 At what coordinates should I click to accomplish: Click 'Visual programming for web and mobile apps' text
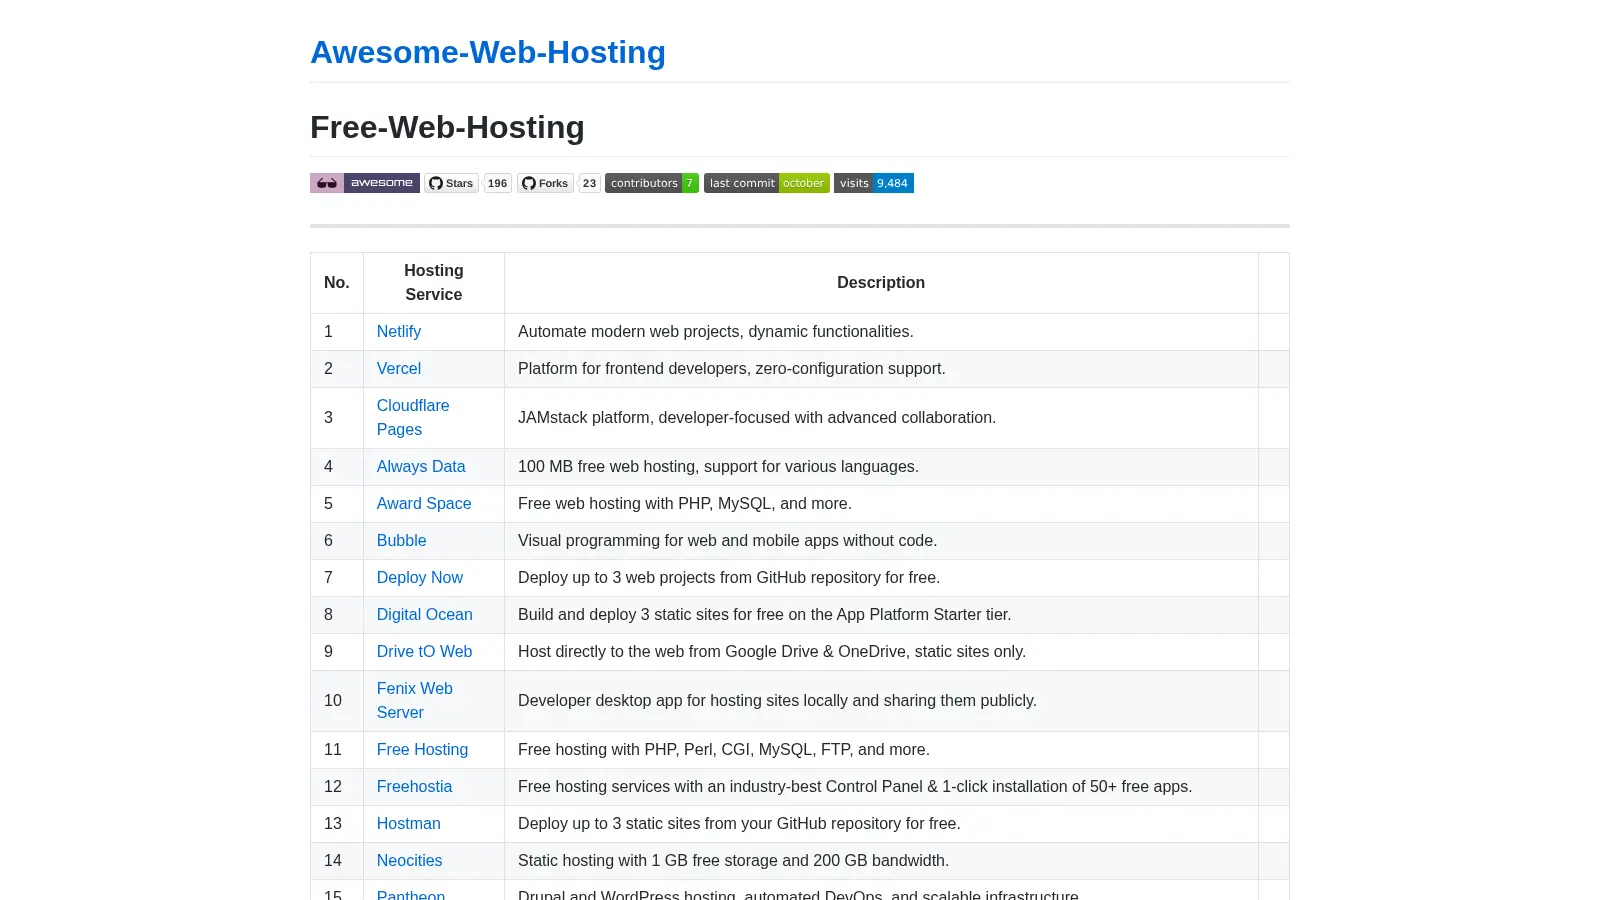tap(728, 540)
